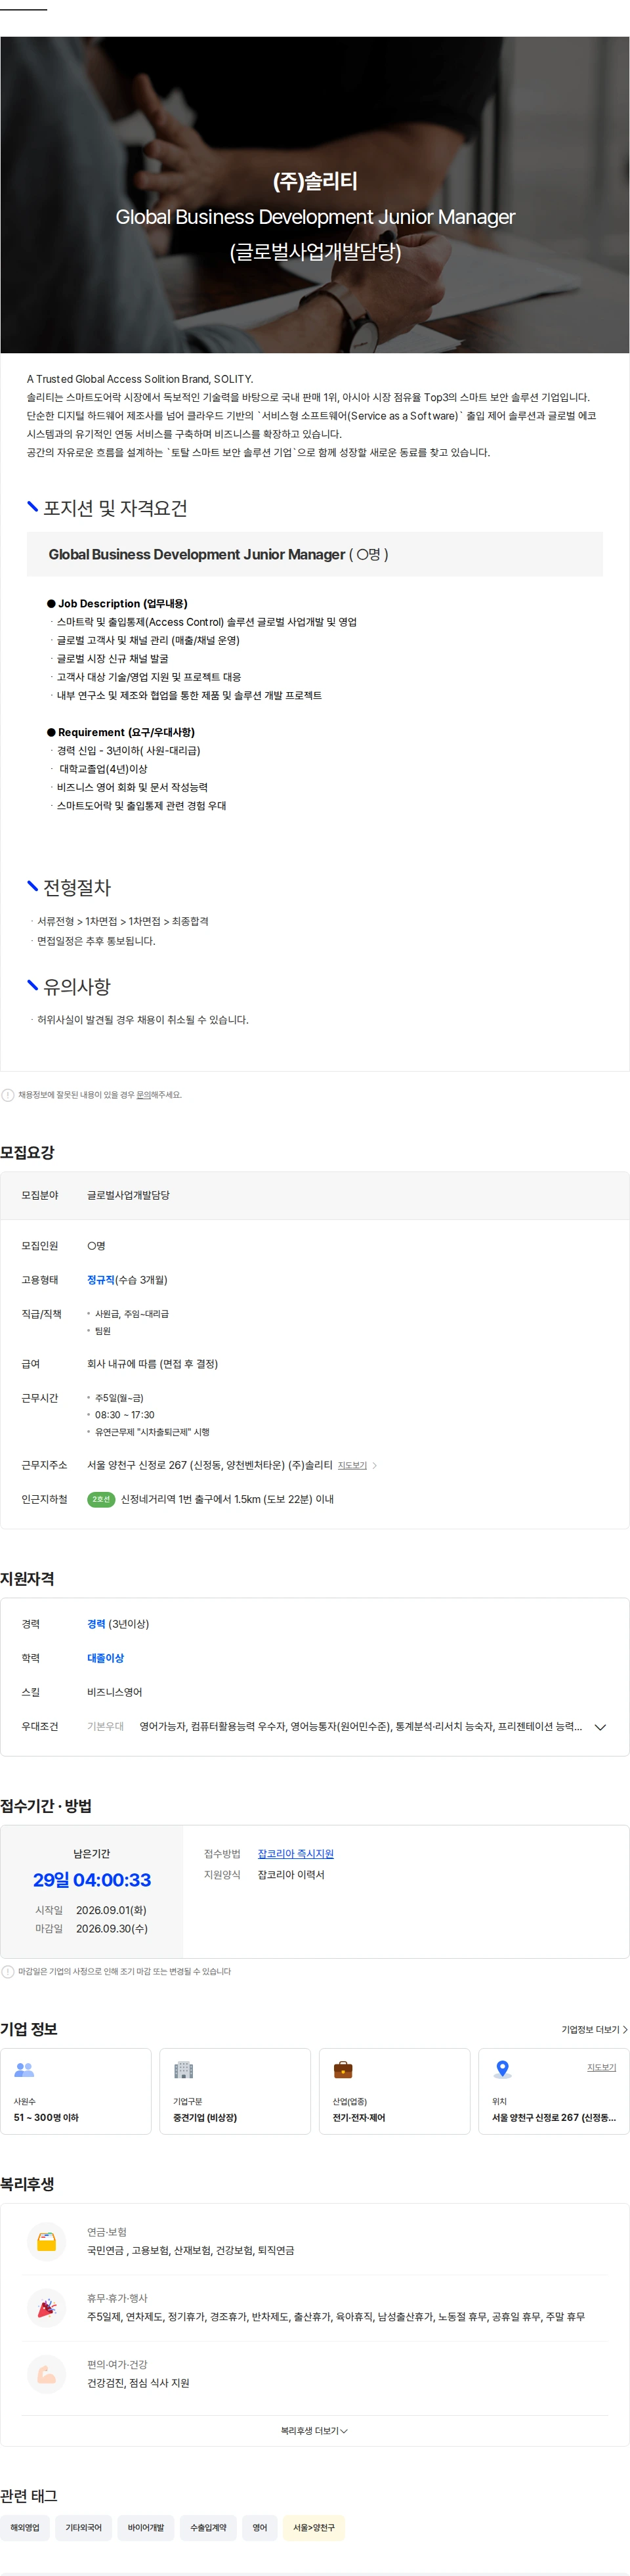This screenshot has height=2576, width=630.
Task: Click the 51 ~ 300명 이하 employee count text
Action: coord(46,2117)
